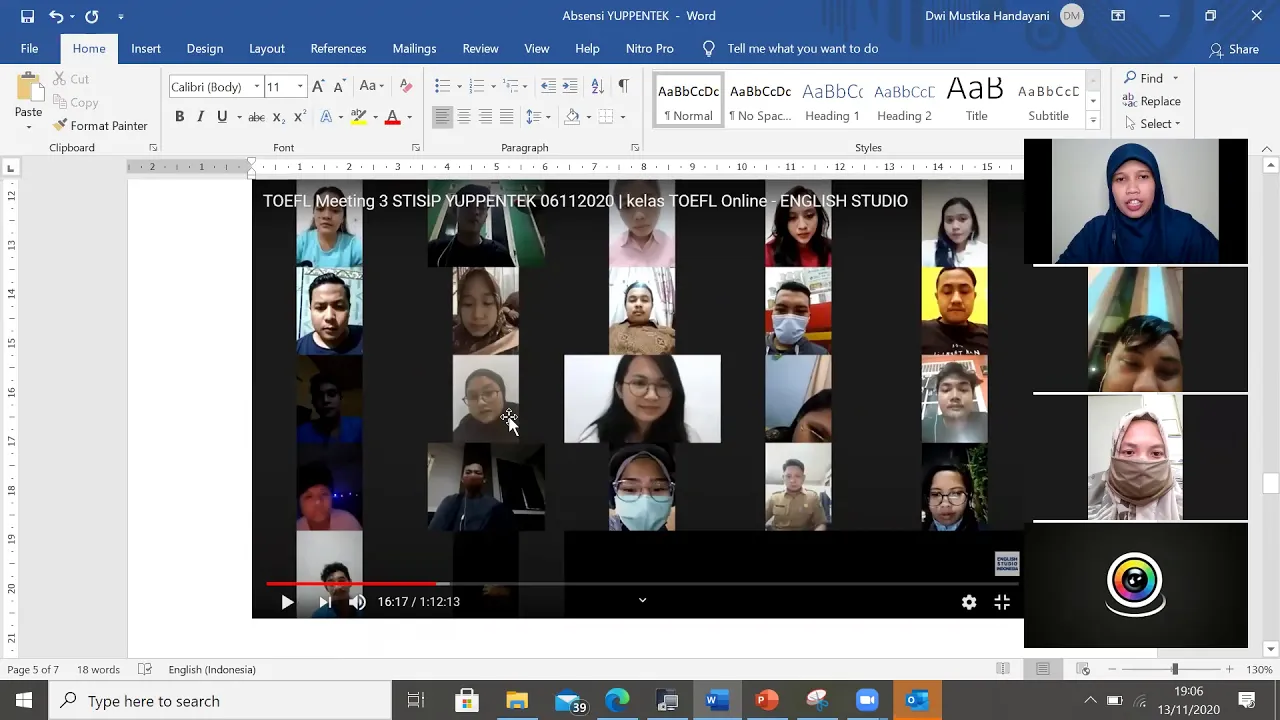Open PowerPoint from the taskbar
Image resolution: width=1280 pixels, height=720 pixels.
pos(767,701)
